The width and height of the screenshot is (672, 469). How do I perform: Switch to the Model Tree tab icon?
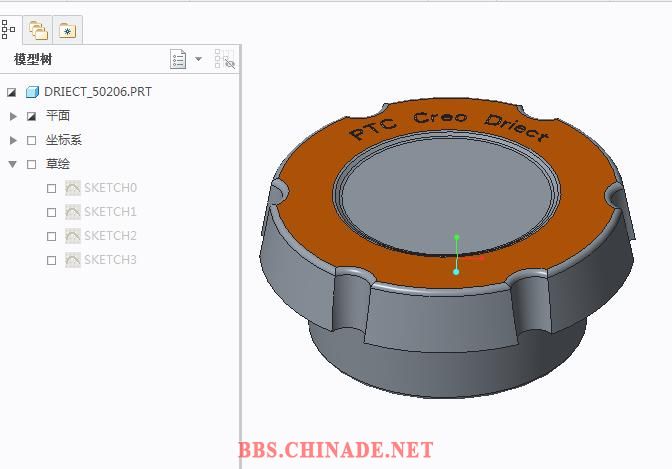pos(9,30)
